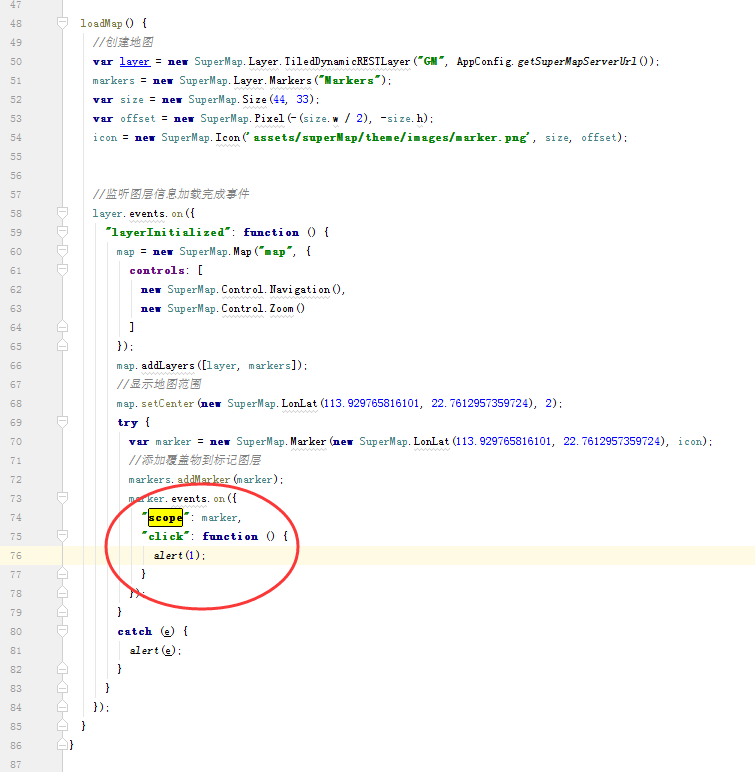Click the fold end marker on line 86
Image resolution: width=755 pixels, height=772 pixels.
point(62,745)
